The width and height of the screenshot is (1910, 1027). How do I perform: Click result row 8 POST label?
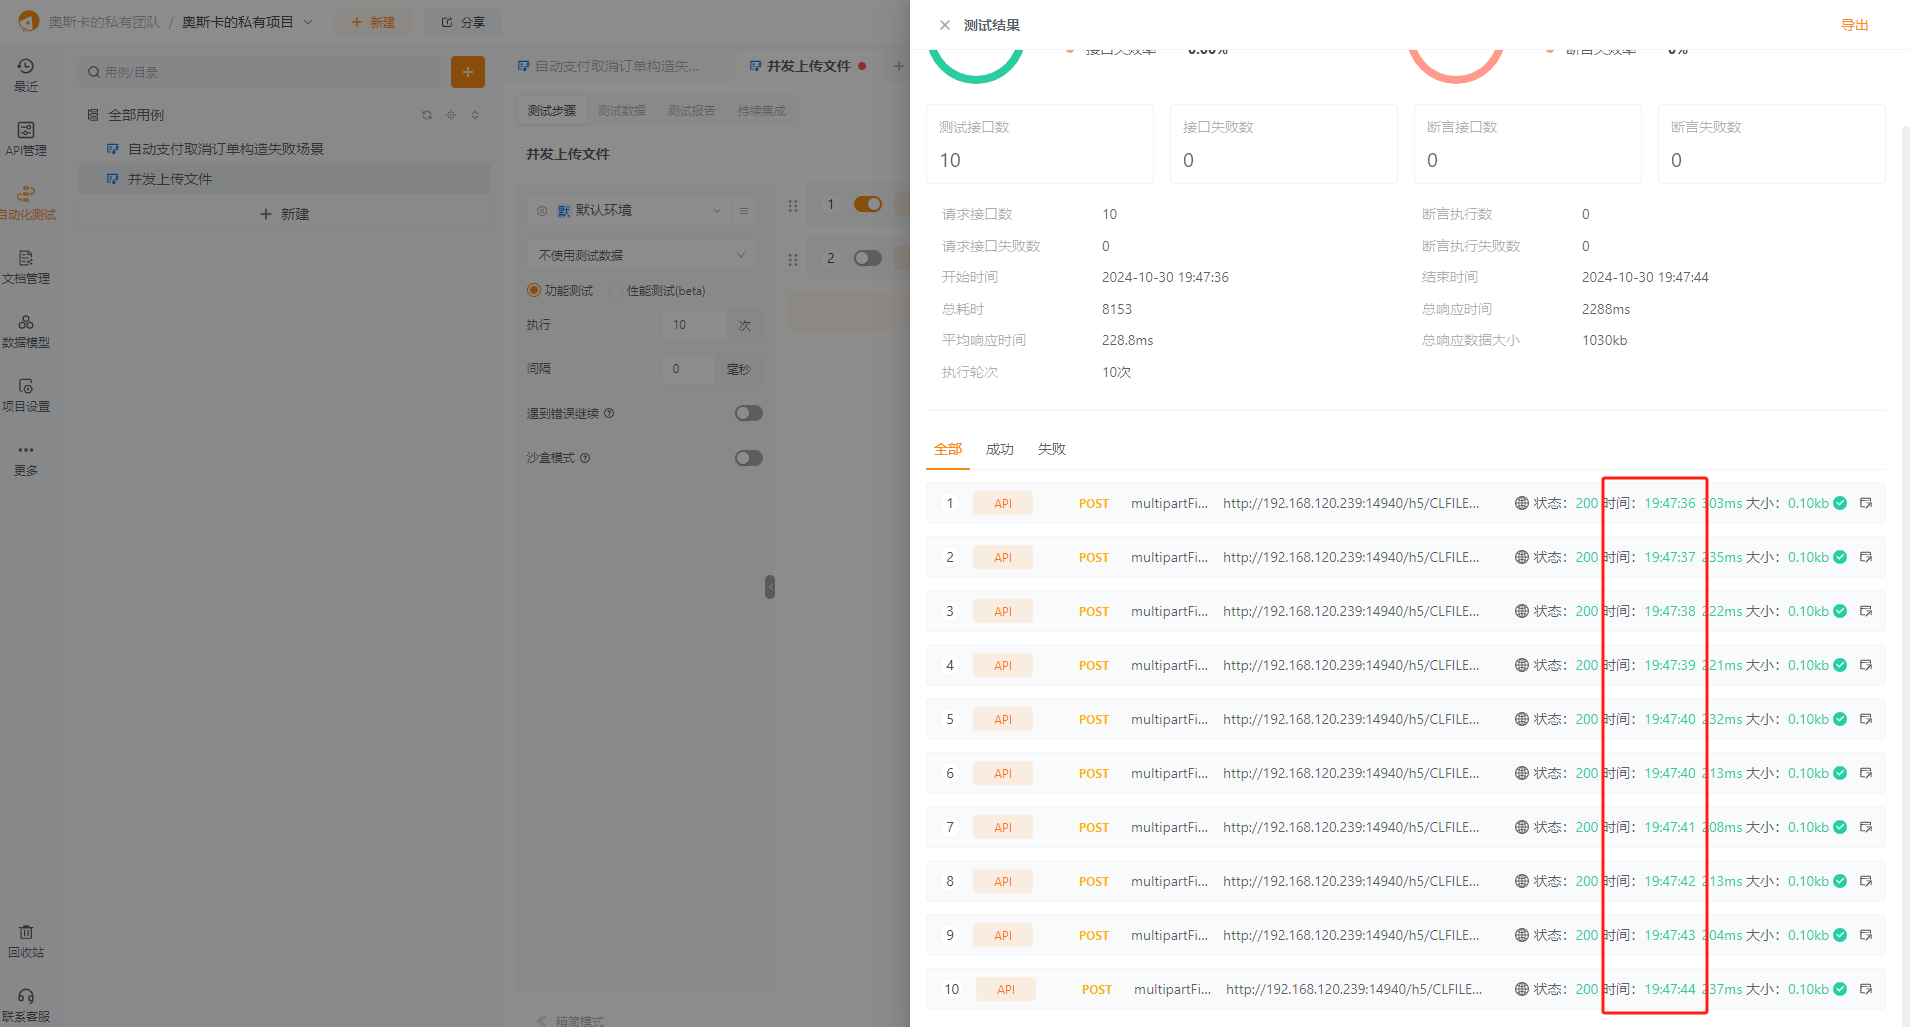tap(1094, 881)
